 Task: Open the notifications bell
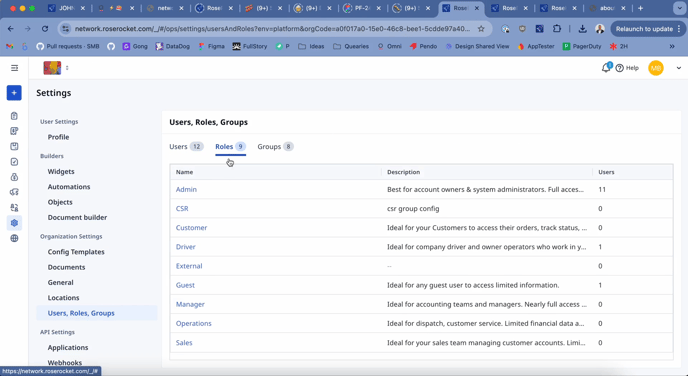tap(606, 68)
